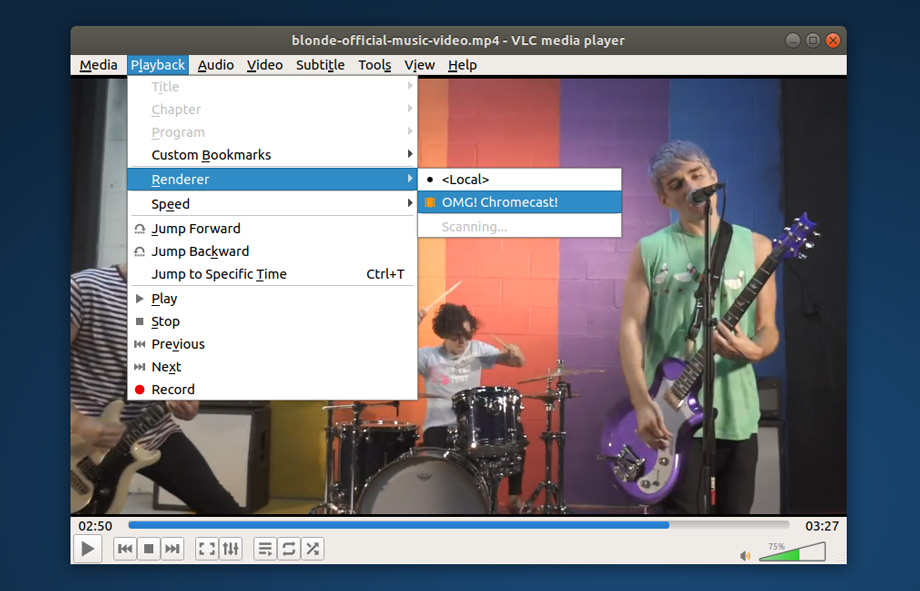Click the seek progress bar of the video
The width and height of the screenshot is (920, 591).
458,525
